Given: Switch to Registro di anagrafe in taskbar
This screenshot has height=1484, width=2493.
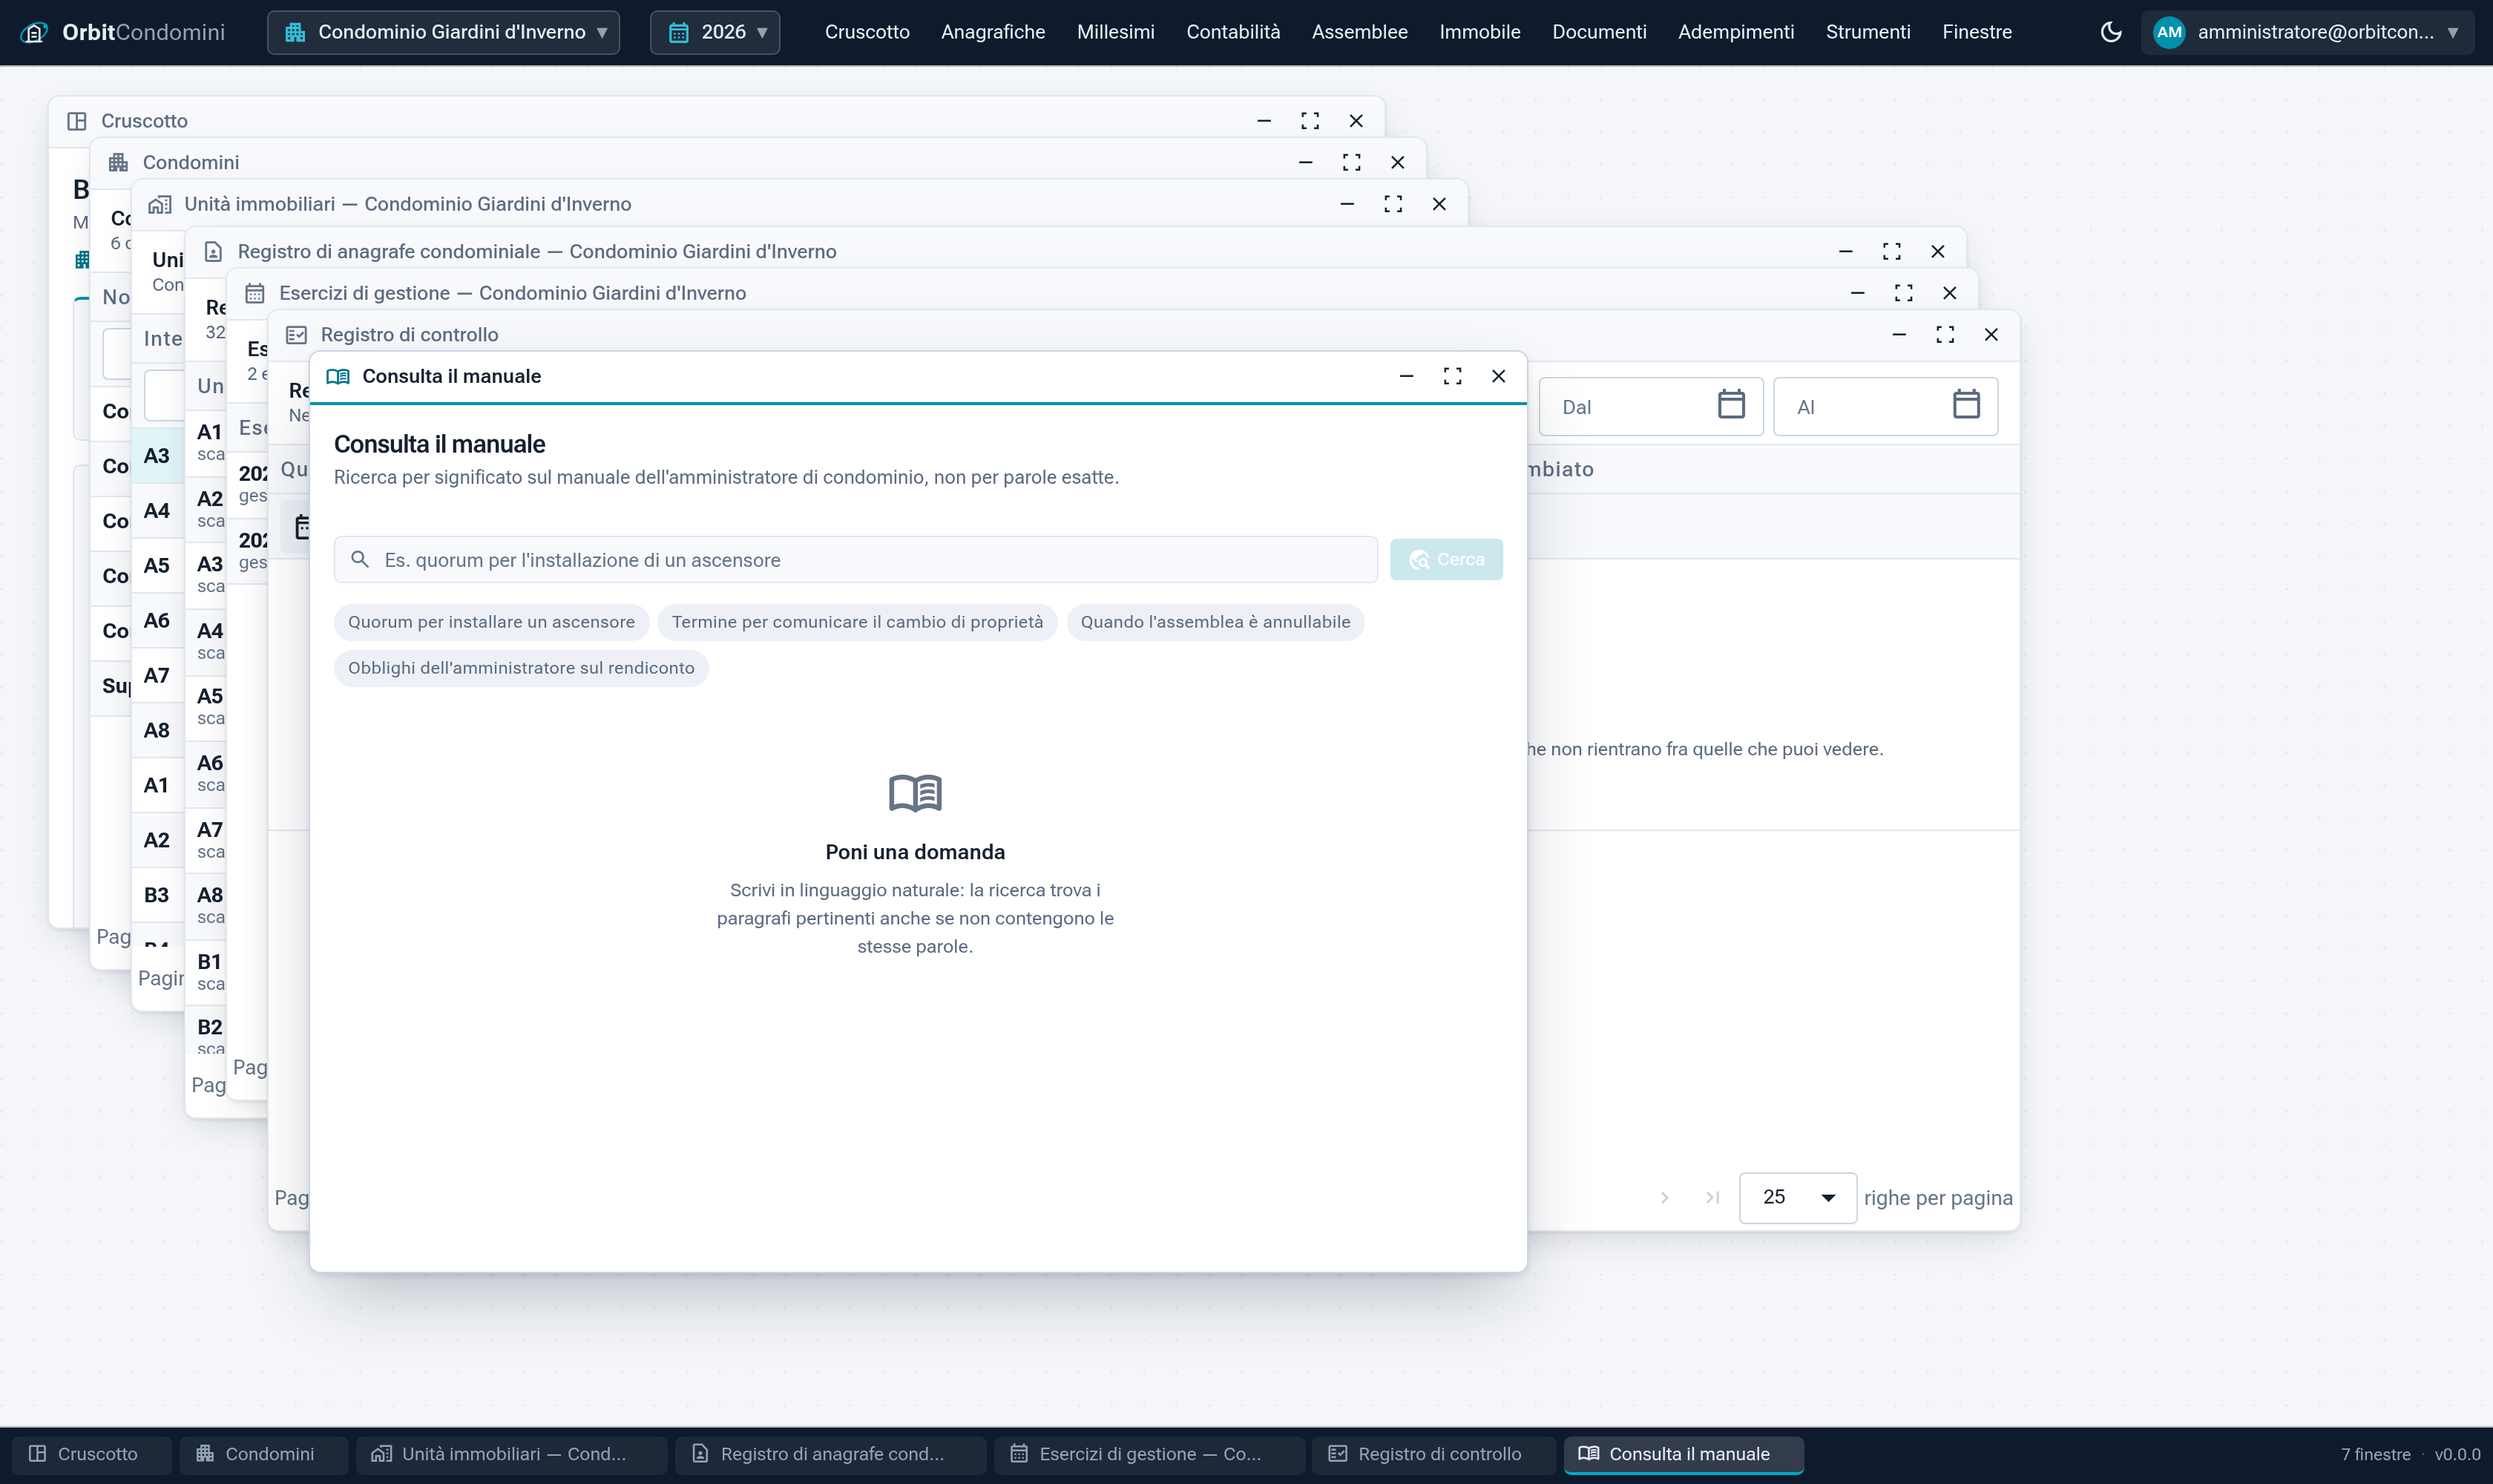Looking at the screenshot, I should (x=830, y=1454).
